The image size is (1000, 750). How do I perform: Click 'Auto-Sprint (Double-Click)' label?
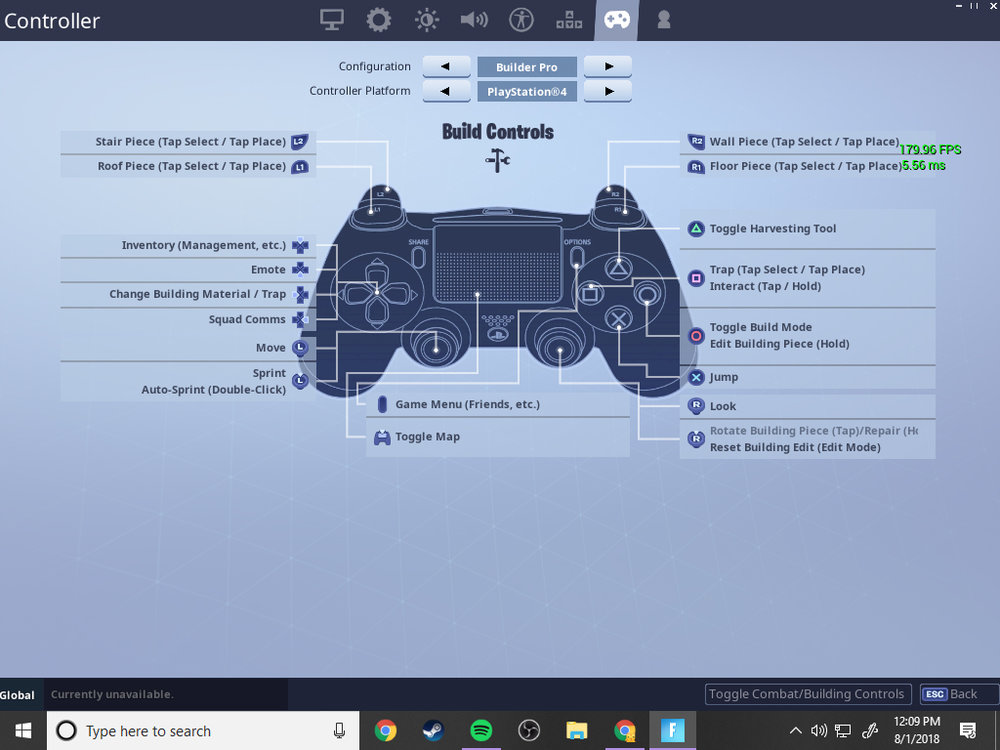[x=214, y=390]
